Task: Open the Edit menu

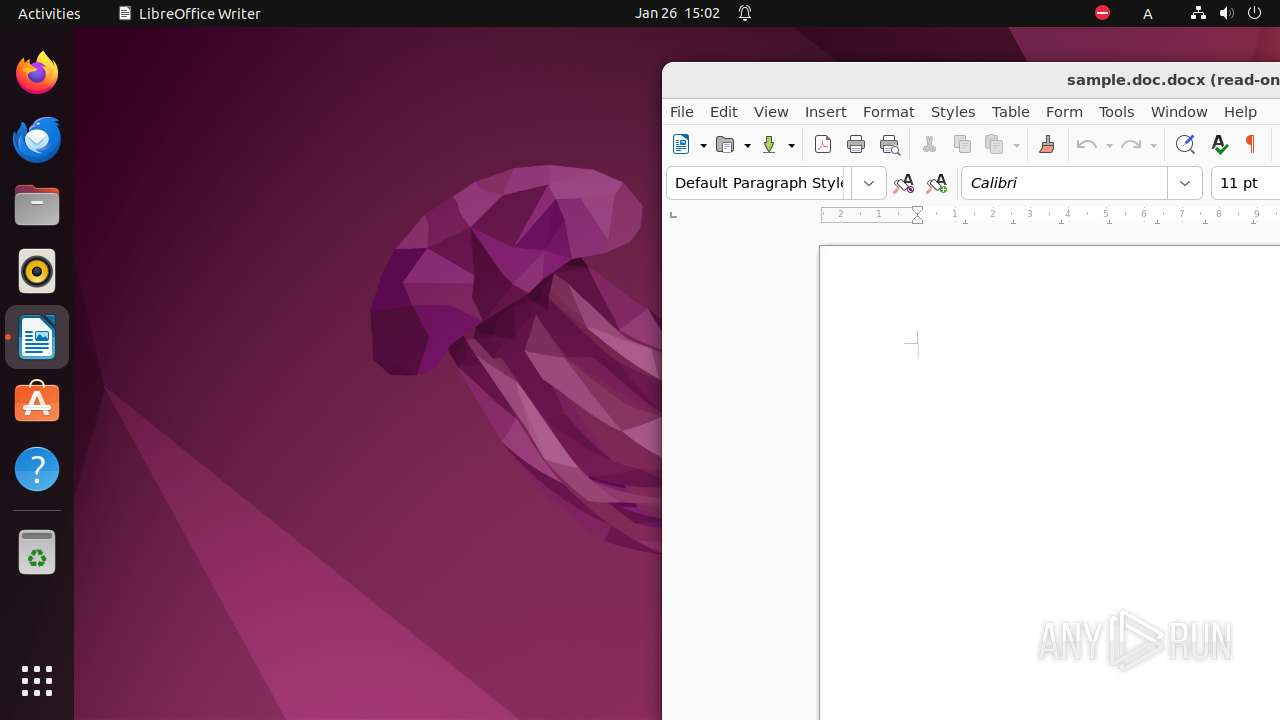Action: click(724, 112)
